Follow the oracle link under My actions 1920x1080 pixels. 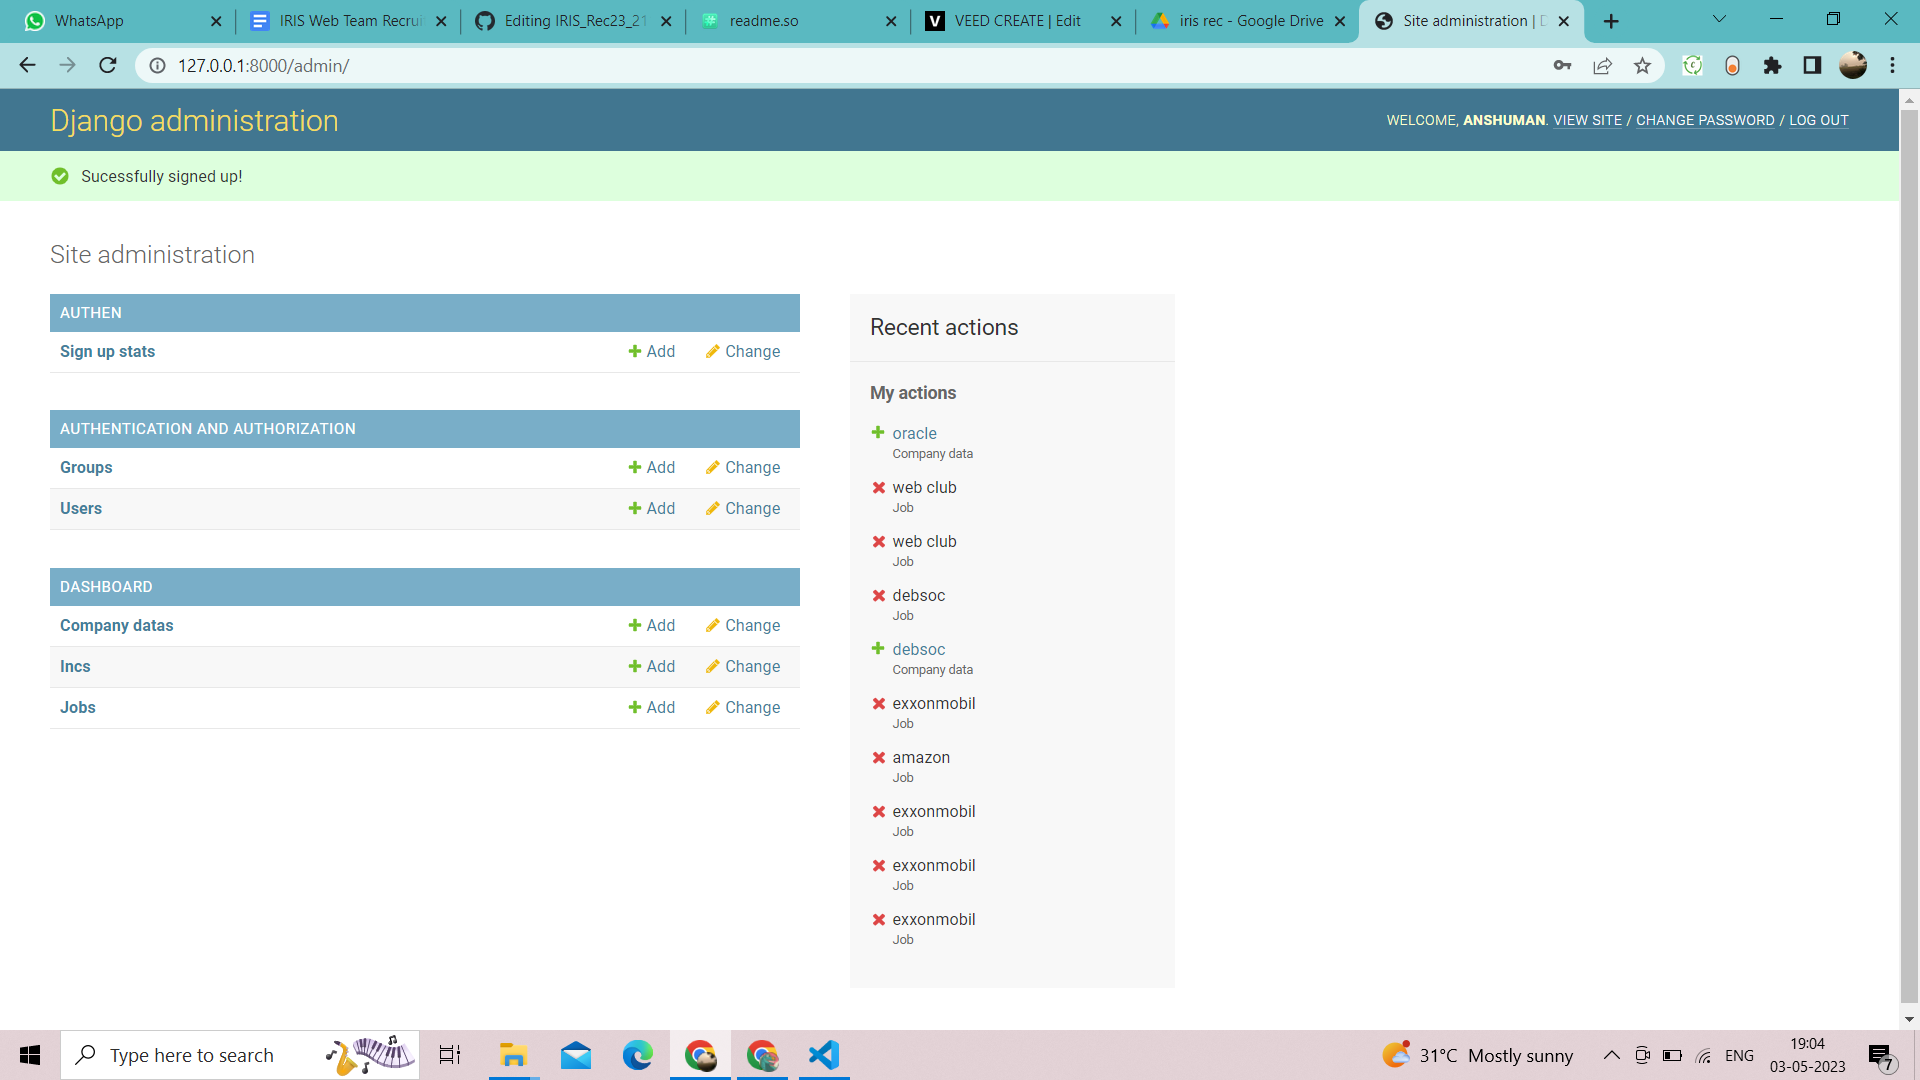pyautogui.click(x=914, y=433)
